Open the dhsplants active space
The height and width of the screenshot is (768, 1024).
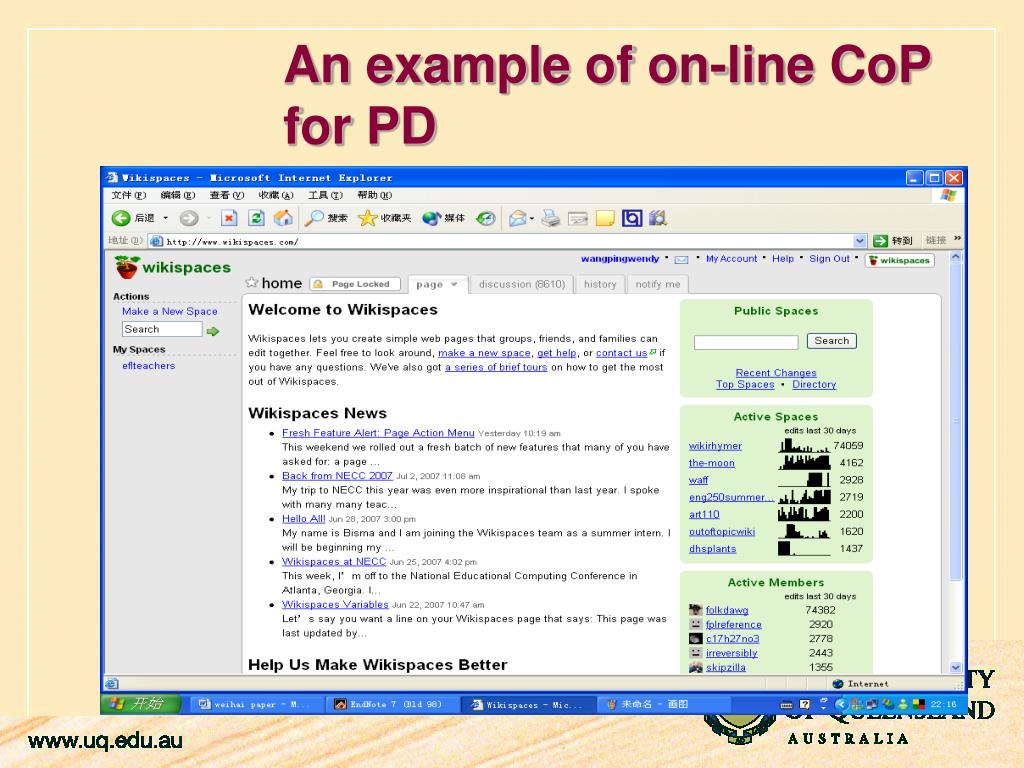click(x=712, y=549)
